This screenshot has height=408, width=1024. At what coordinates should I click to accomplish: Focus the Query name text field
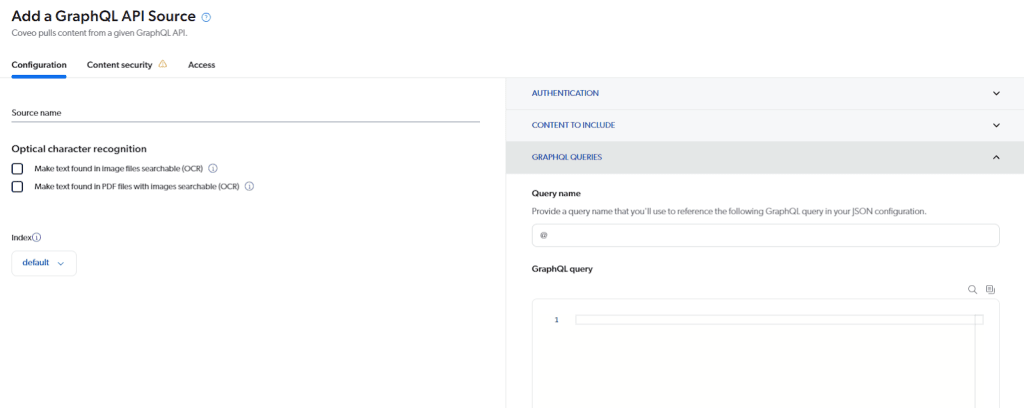[x=765, y=235]
